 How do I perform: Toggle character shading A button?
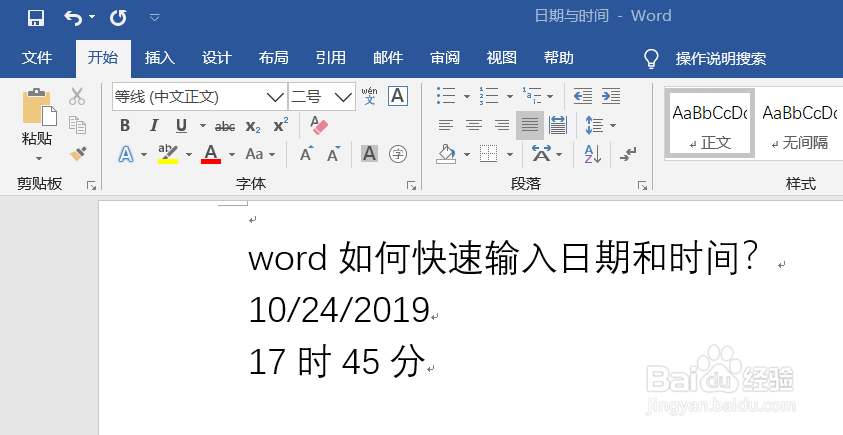pos(369,154)
